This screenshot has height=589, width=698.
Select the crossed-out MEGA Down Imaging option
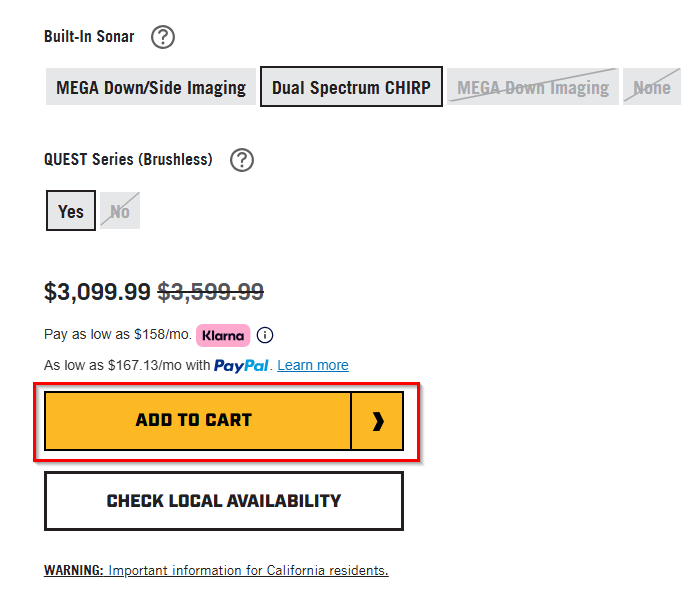click(x=533, y=87)
